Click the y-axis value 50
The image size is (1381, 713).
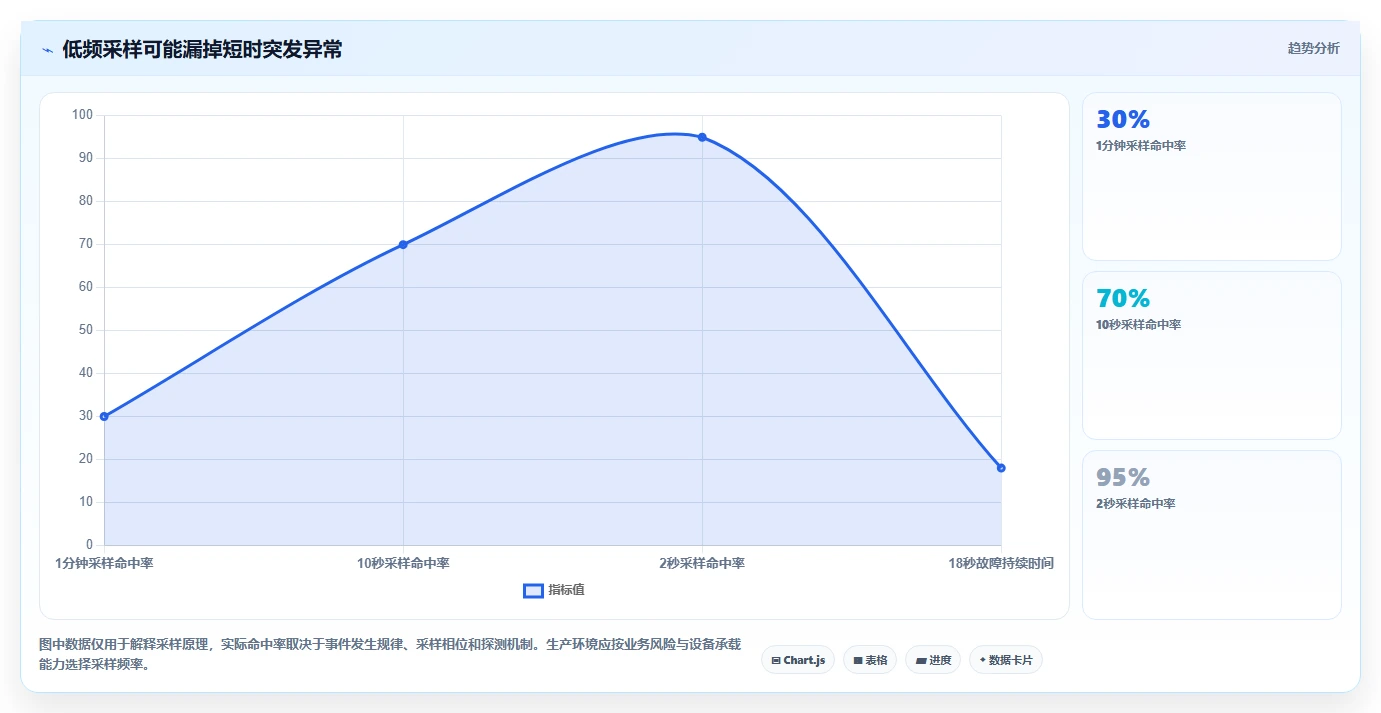click(85, 330)
